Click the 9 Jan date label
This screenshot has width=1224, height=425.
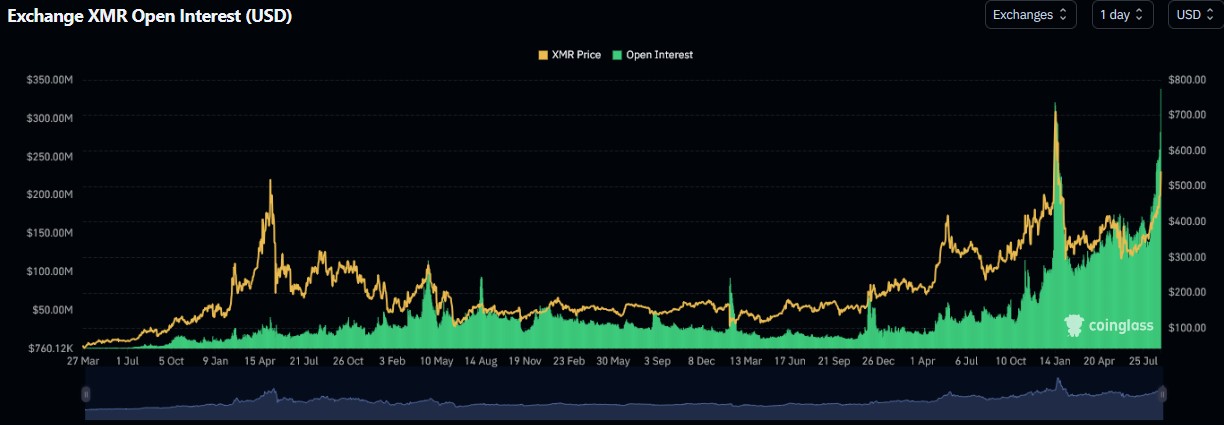point(216,361)
